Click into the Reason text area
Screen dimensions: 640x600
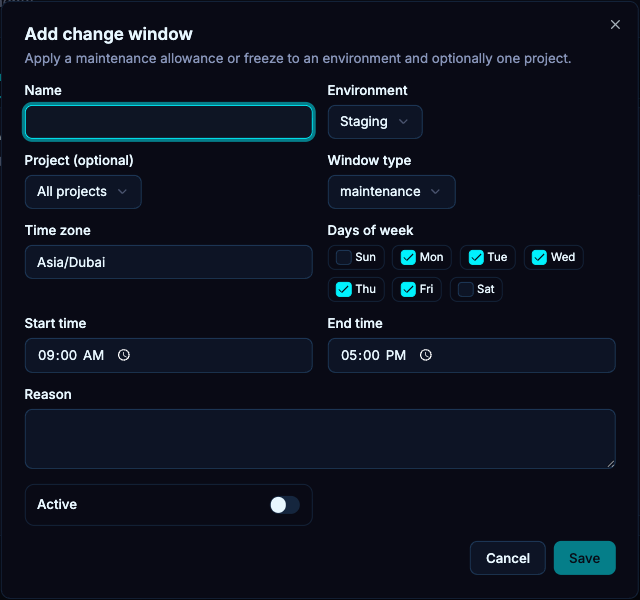tap(320, 439)
